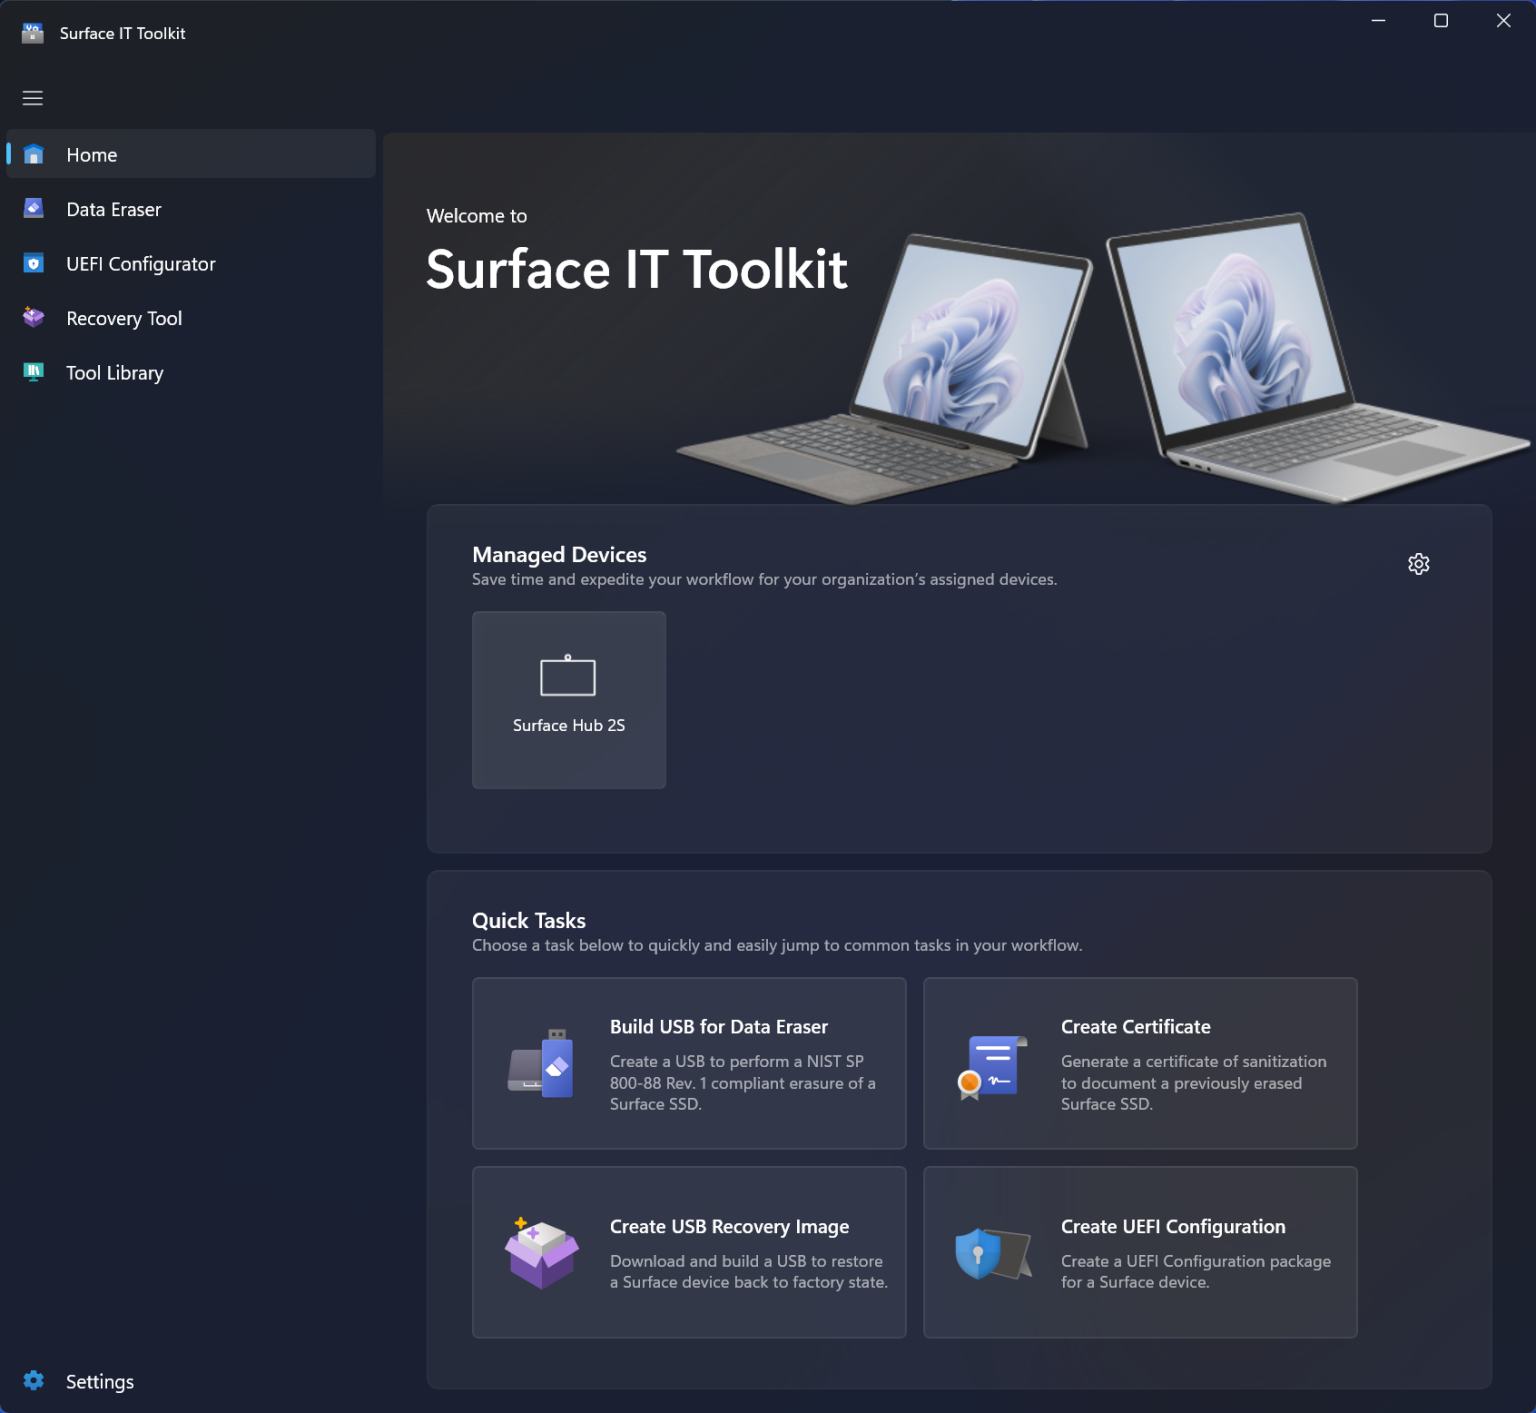Open the Recovery Tool

[x=124, y=317]
